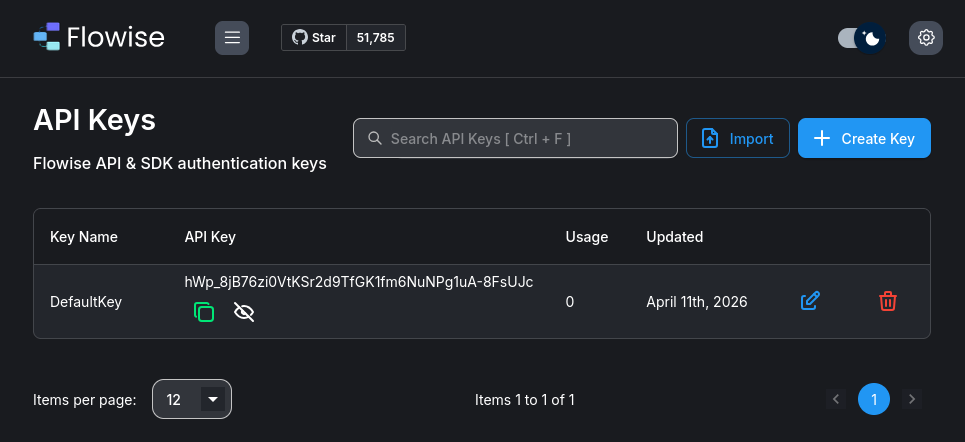The width and height of the screenshot is (965, 442).
Task: Hide the DefaultKey API key value
Action: point(244,312)
